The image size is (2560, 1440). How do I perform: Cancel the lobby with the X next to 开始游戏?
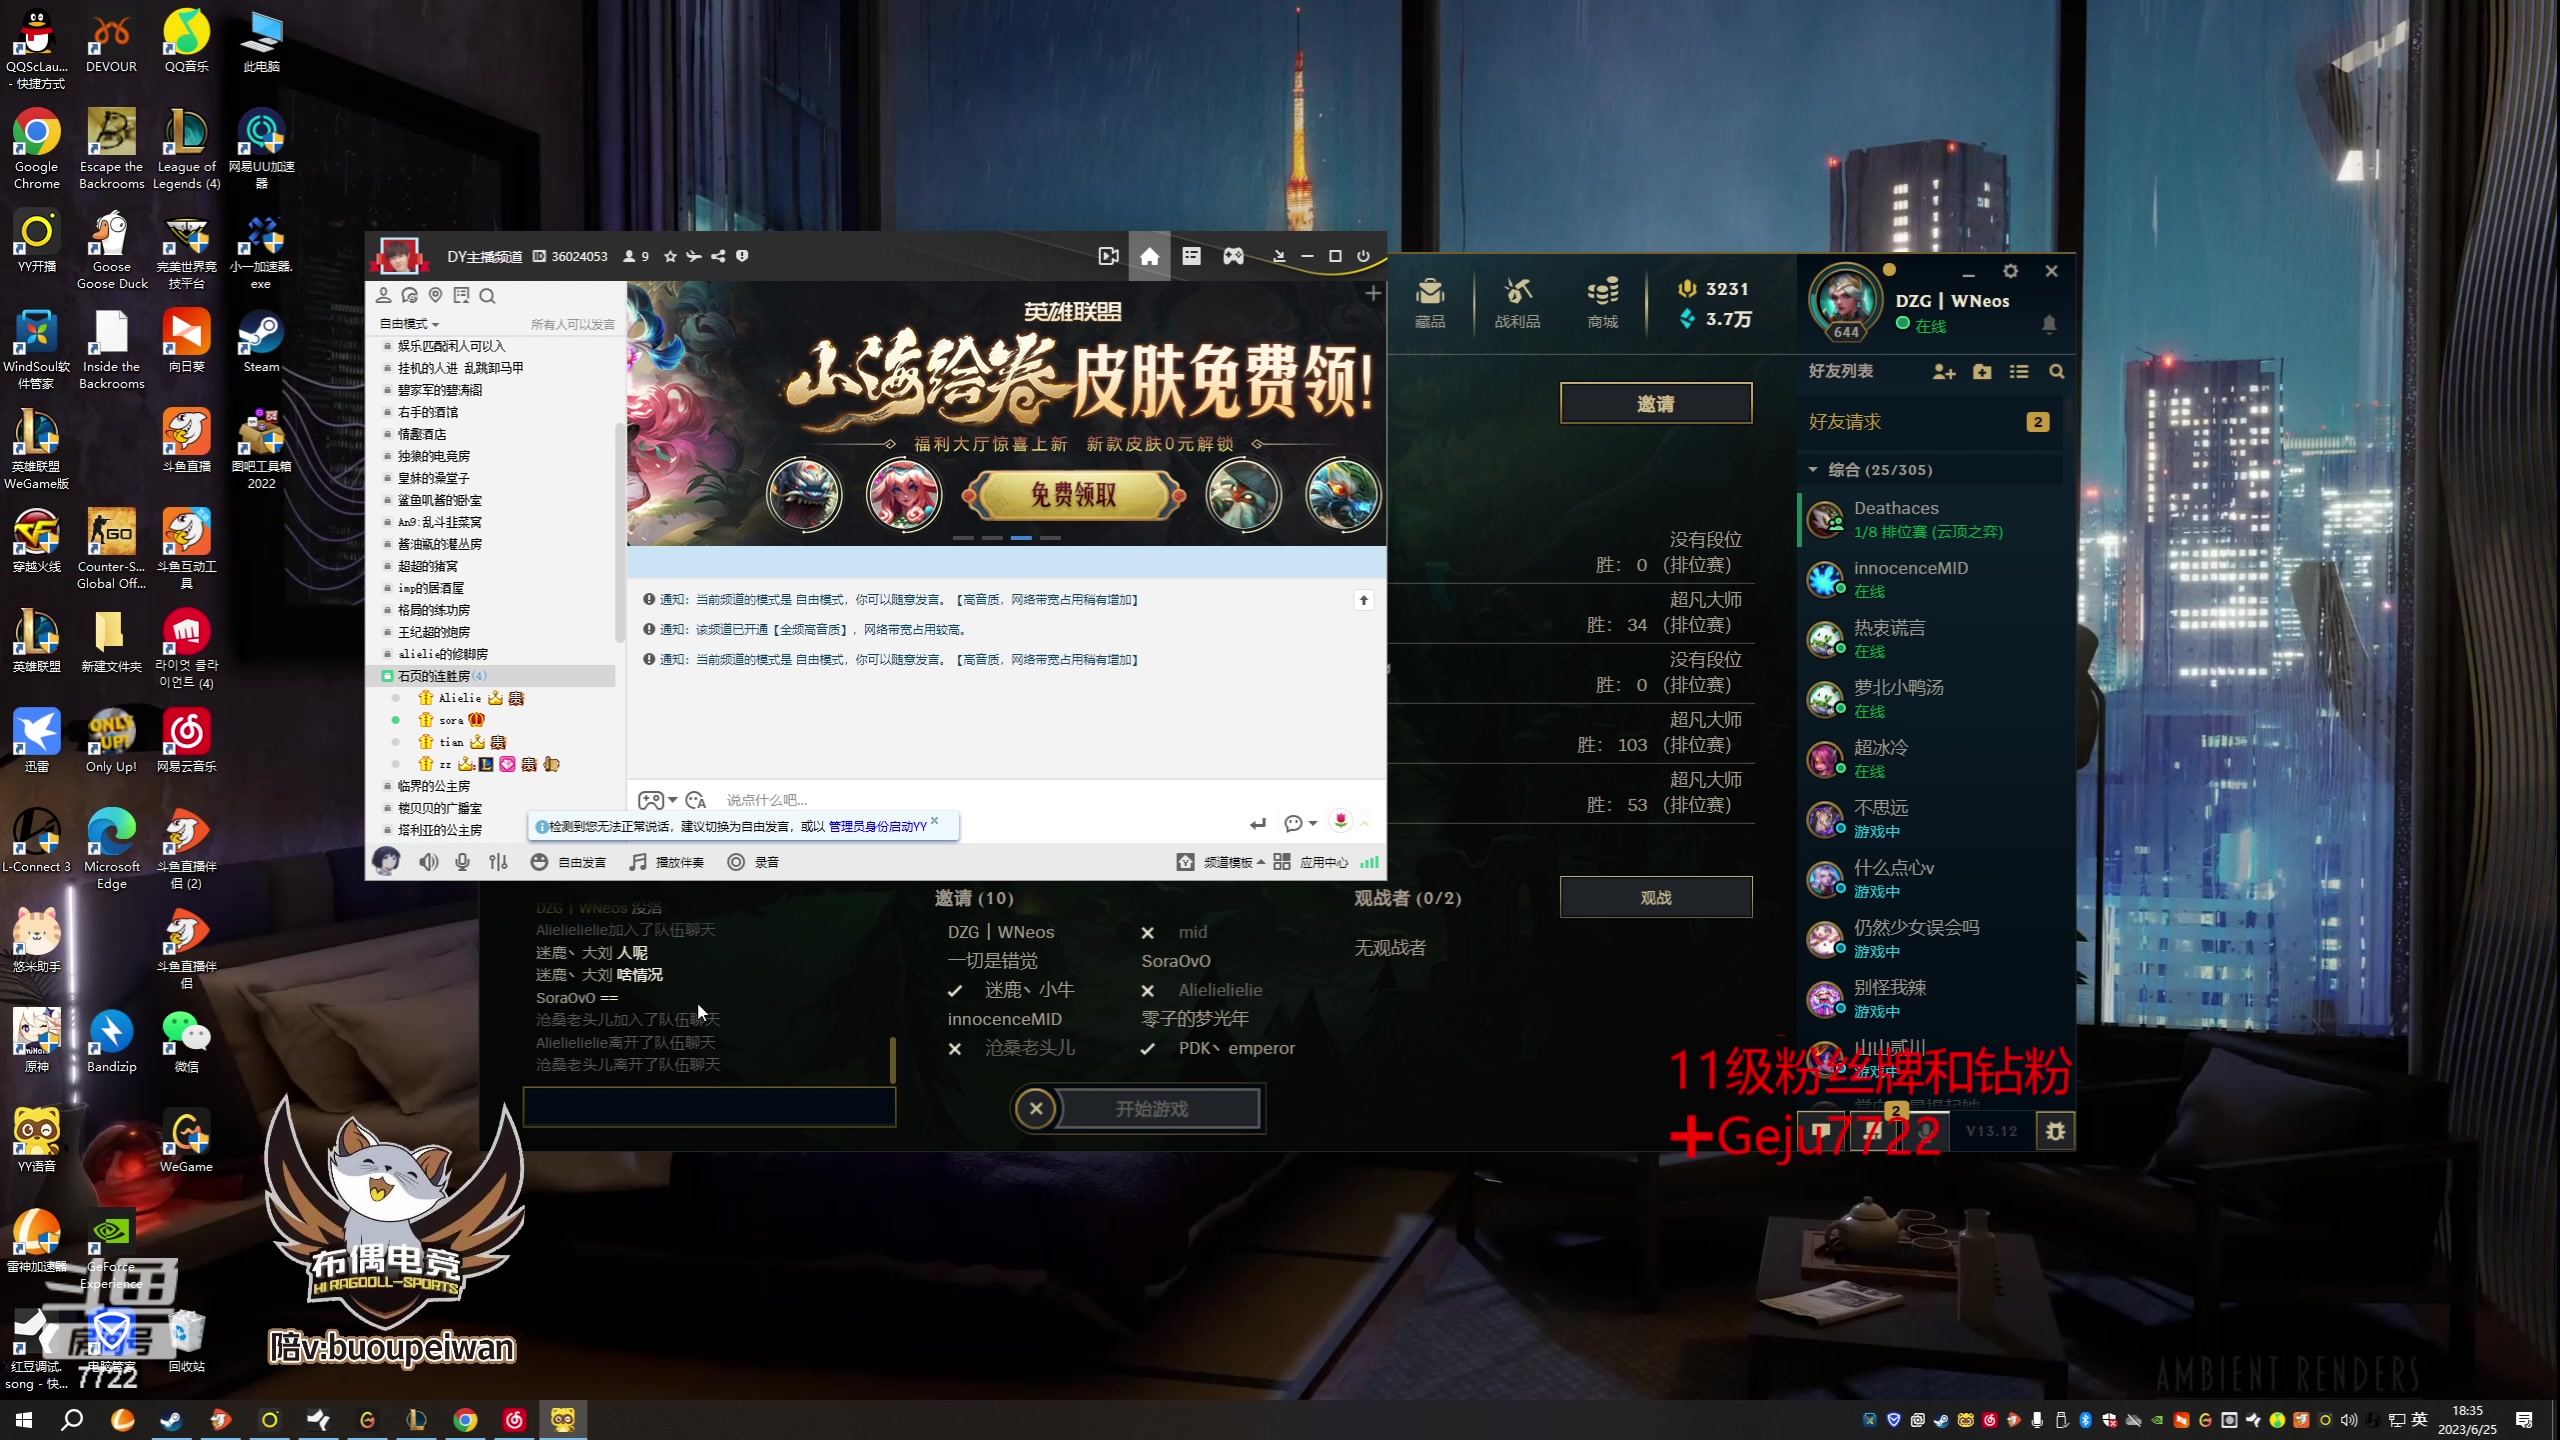pyautogui.click(x=1036, y=1108)
